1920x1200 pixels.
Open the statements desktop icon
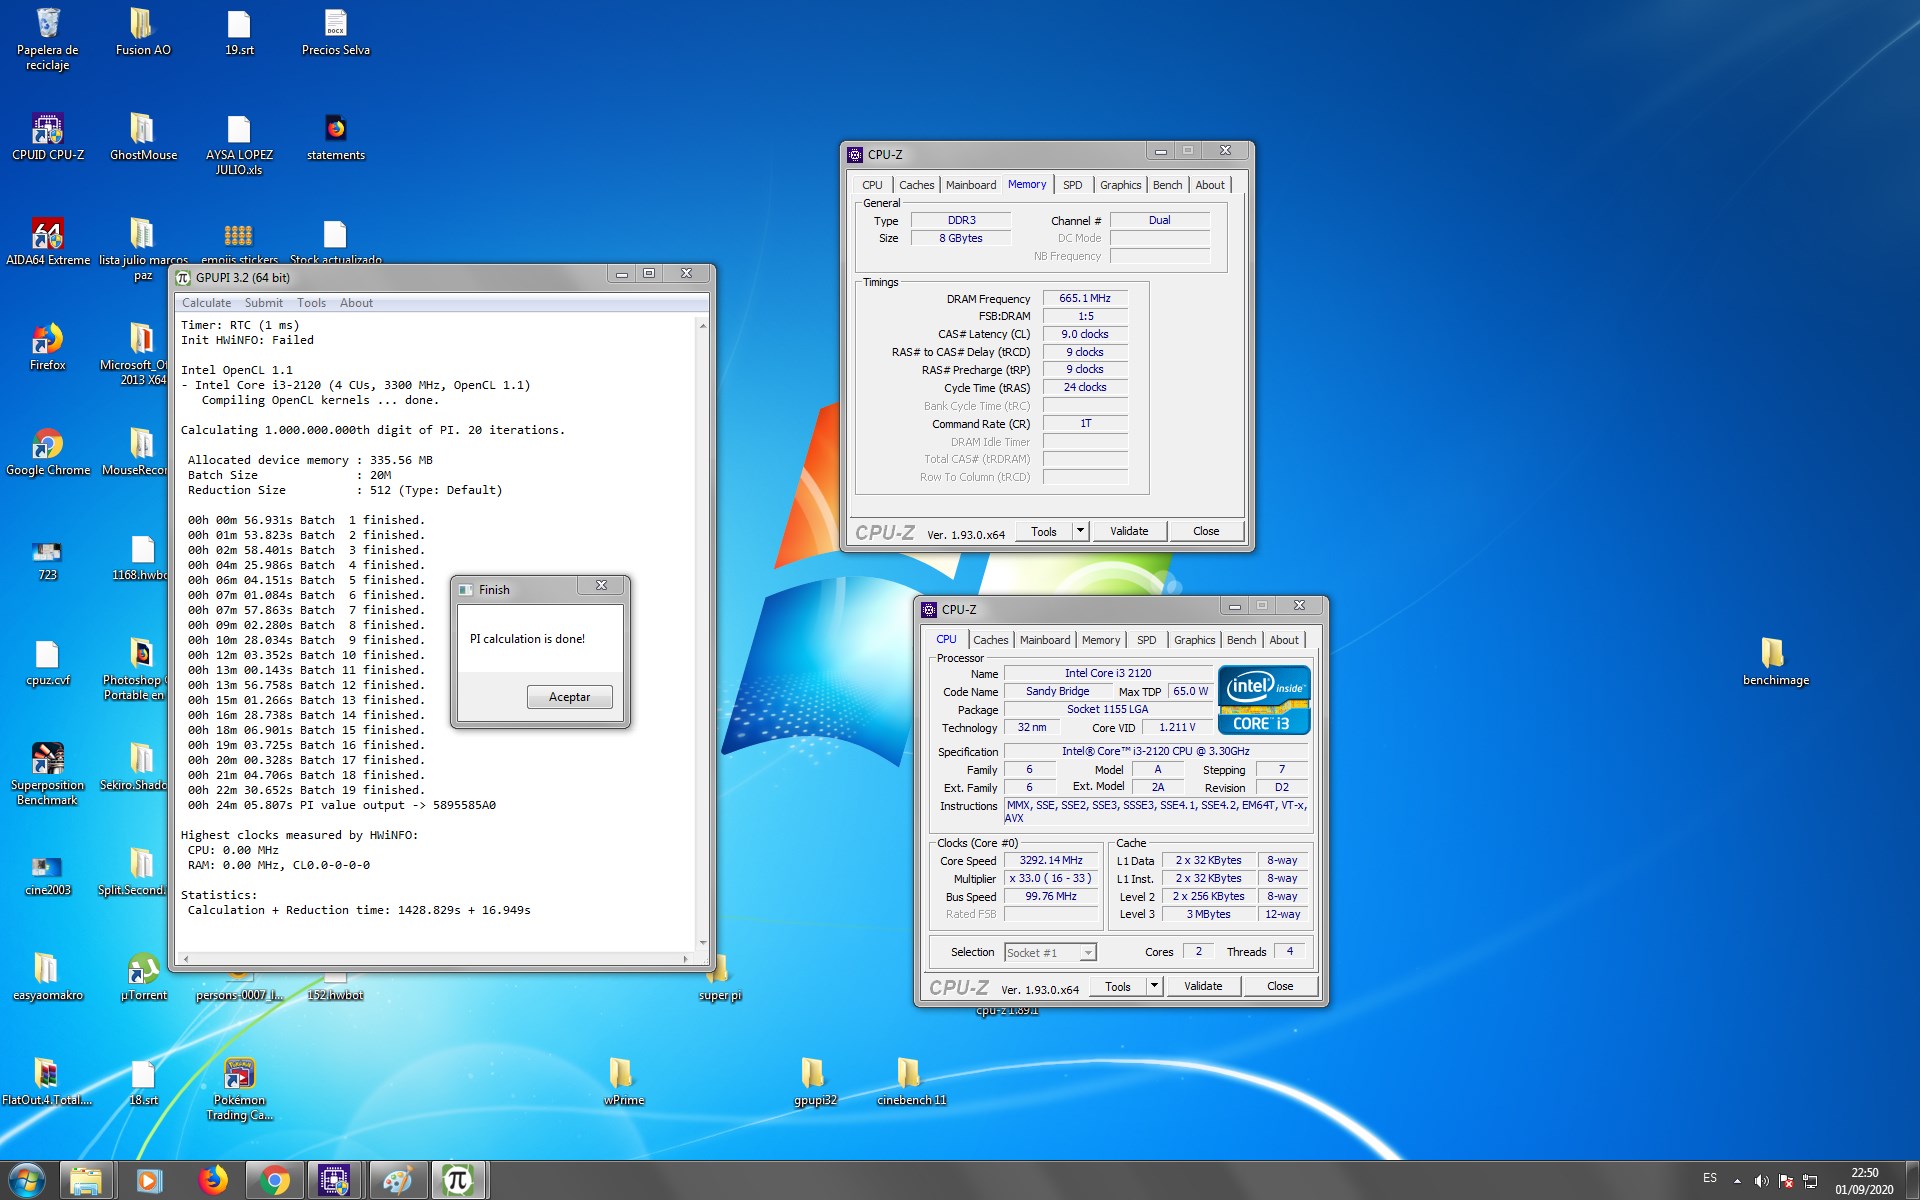tap(335, 136)
